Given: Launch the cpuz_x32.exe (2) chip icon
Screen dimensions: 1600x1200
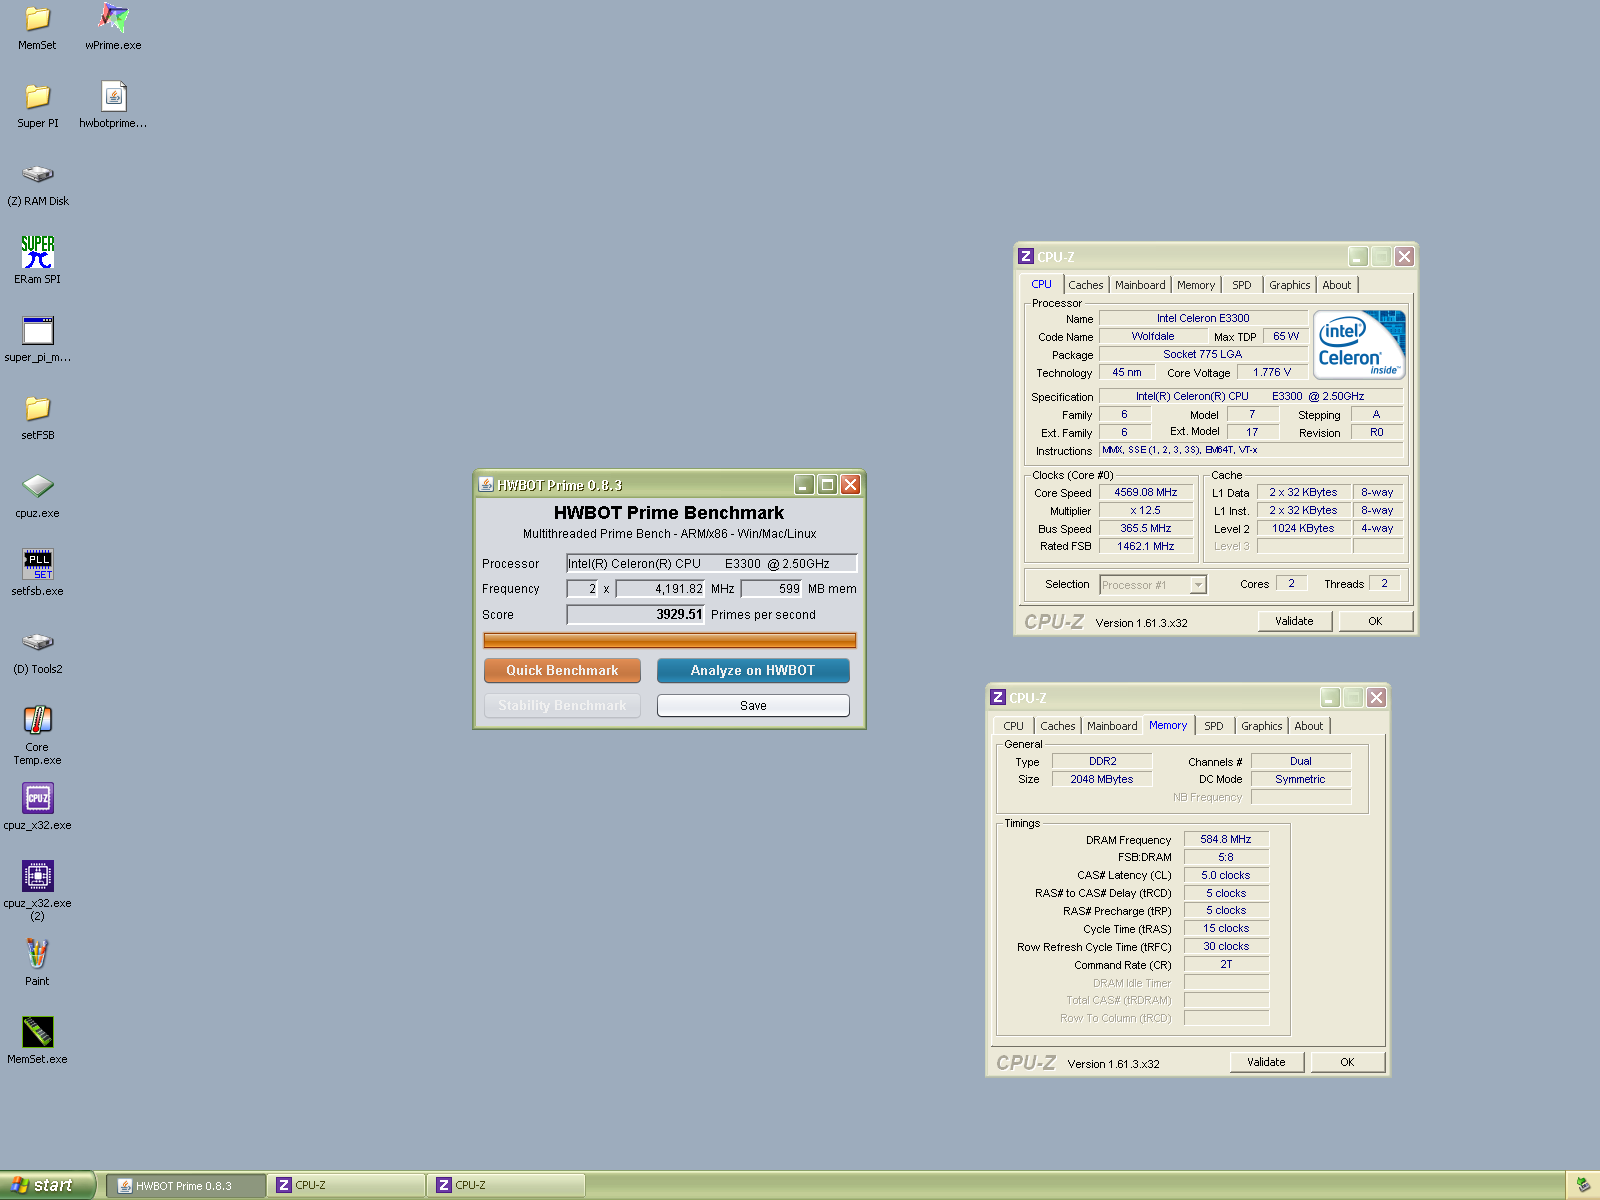Looking at the screenshot, I should 37,876.
